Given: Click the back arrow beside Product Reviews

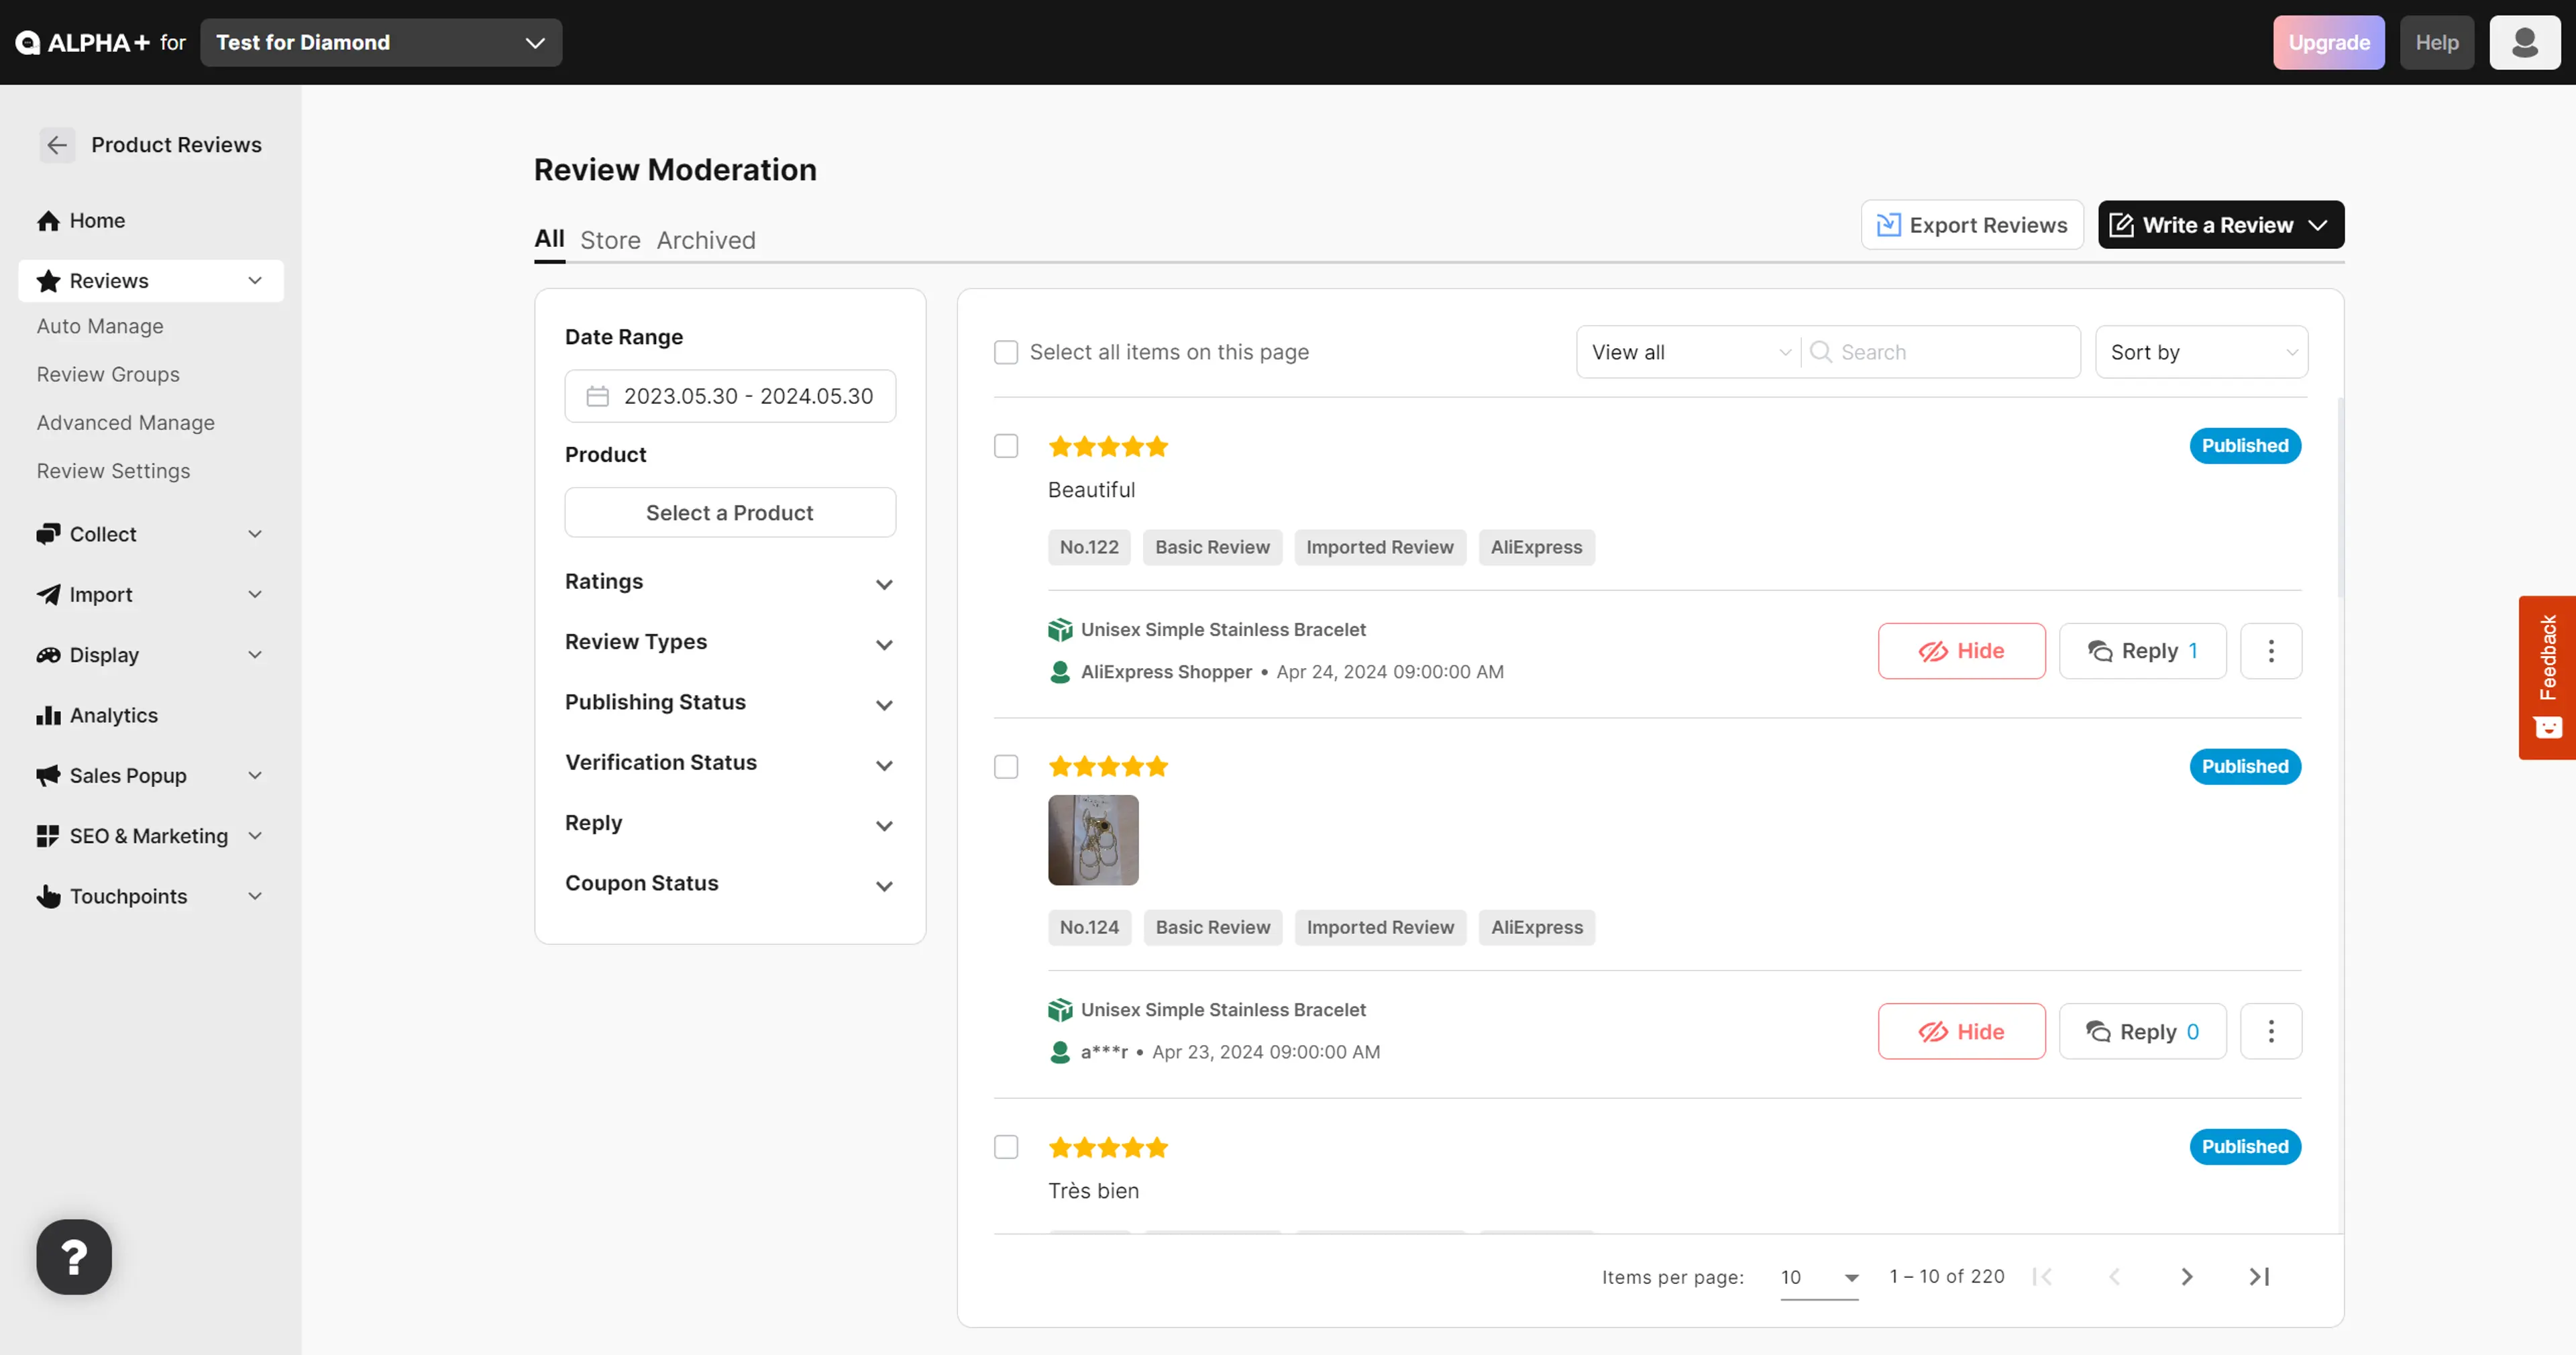Looking at the screenshot, I should [57, 145].
